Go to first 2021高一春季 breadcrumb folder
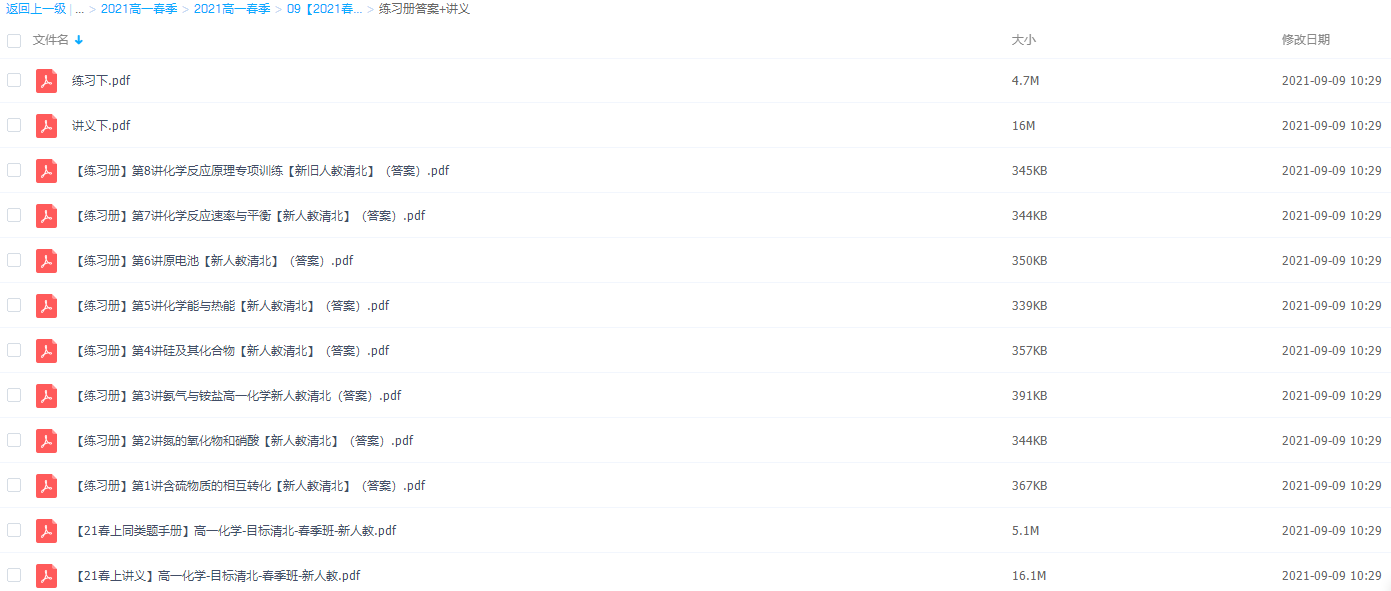This screenshot has height=591, width=1391. point(139,9)
